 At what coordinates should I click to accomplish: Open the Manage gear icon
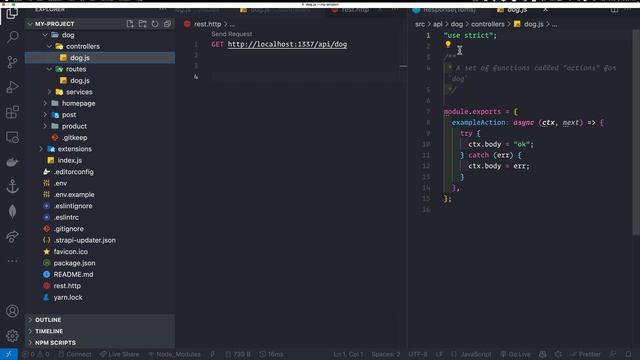point(12,336)
